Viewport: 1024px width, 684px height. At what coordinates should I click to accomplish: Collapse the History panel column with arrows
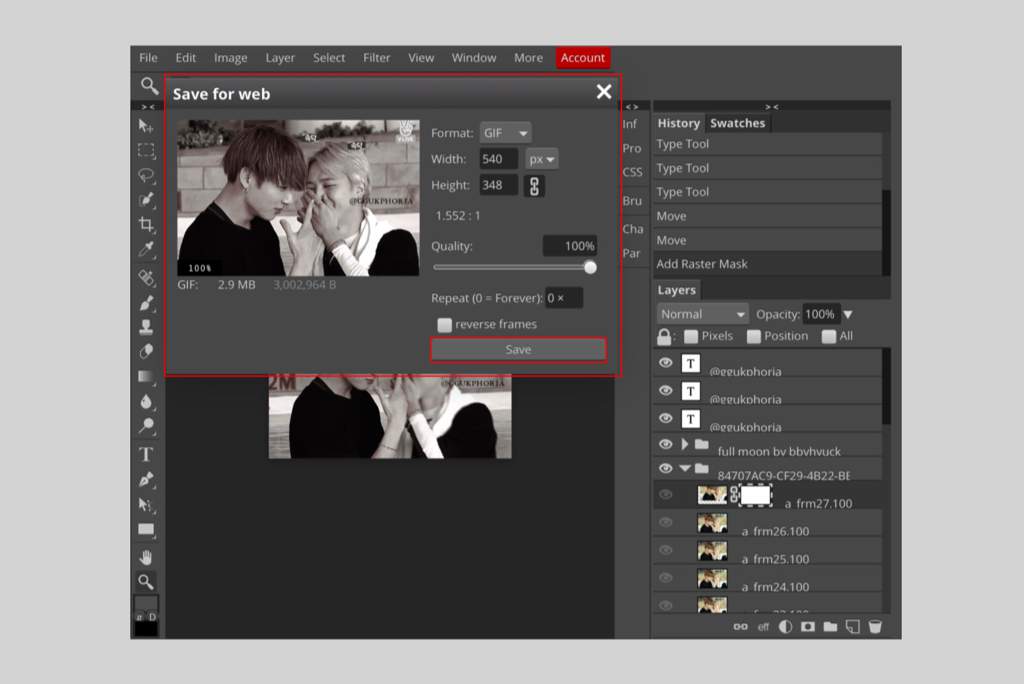click(772, 106)
